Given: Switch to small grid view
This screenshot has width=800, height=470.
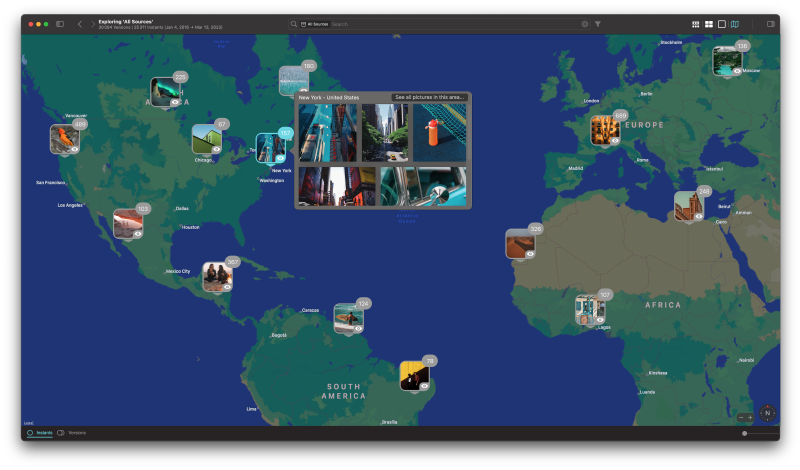Looking at the screenshot, I should (695, 24).
